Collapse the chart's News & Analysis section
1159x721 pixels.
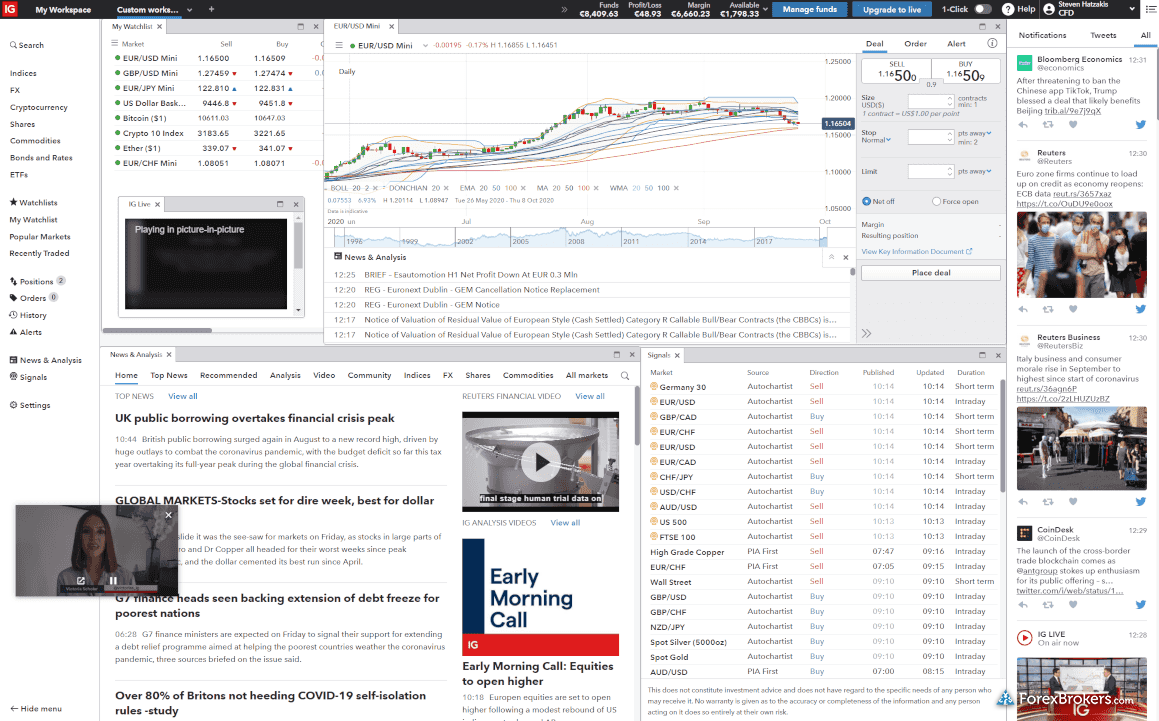click(x=832, y=257)
